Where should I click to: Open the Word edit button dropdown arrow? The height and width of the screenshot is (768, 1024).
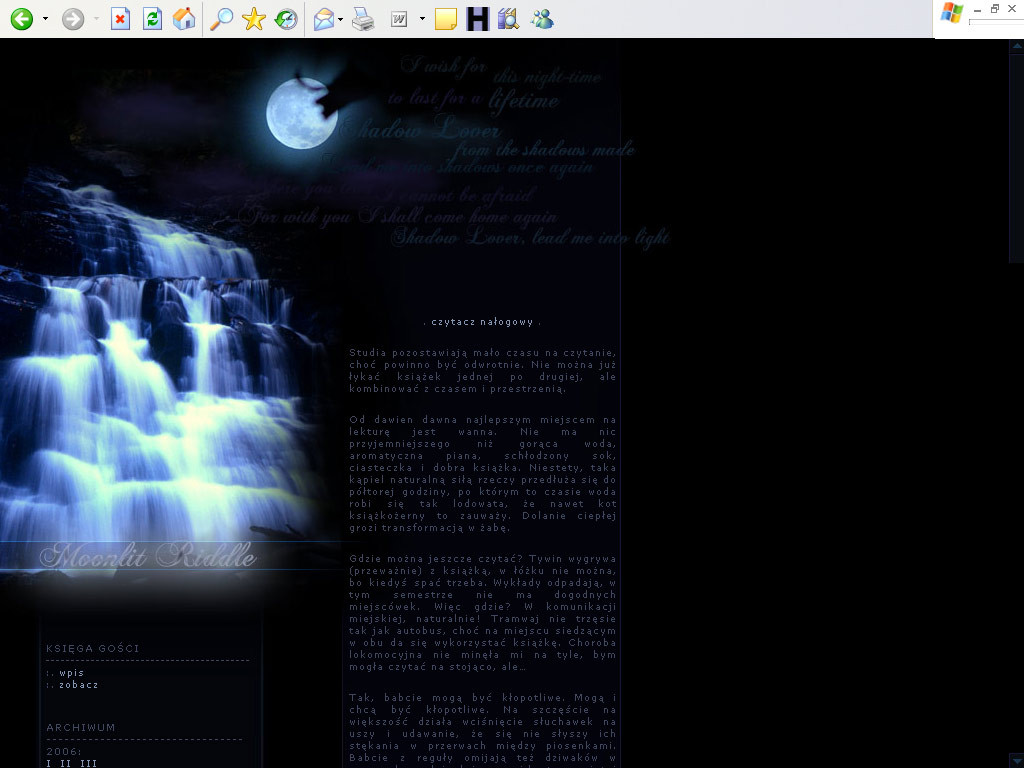(422, 19)
